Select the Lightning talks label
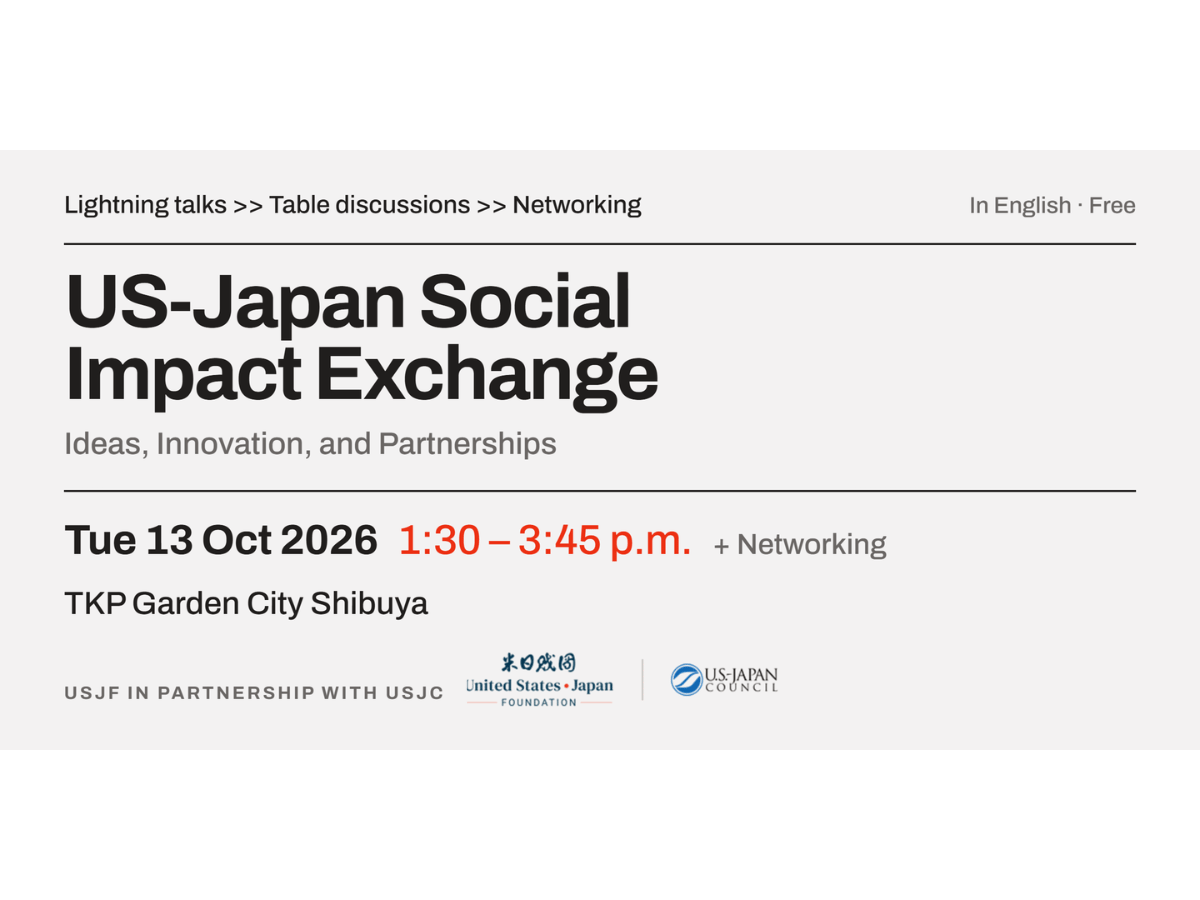Image resolution: width=1200 pixels, height=900 pixels. [146, 205]
